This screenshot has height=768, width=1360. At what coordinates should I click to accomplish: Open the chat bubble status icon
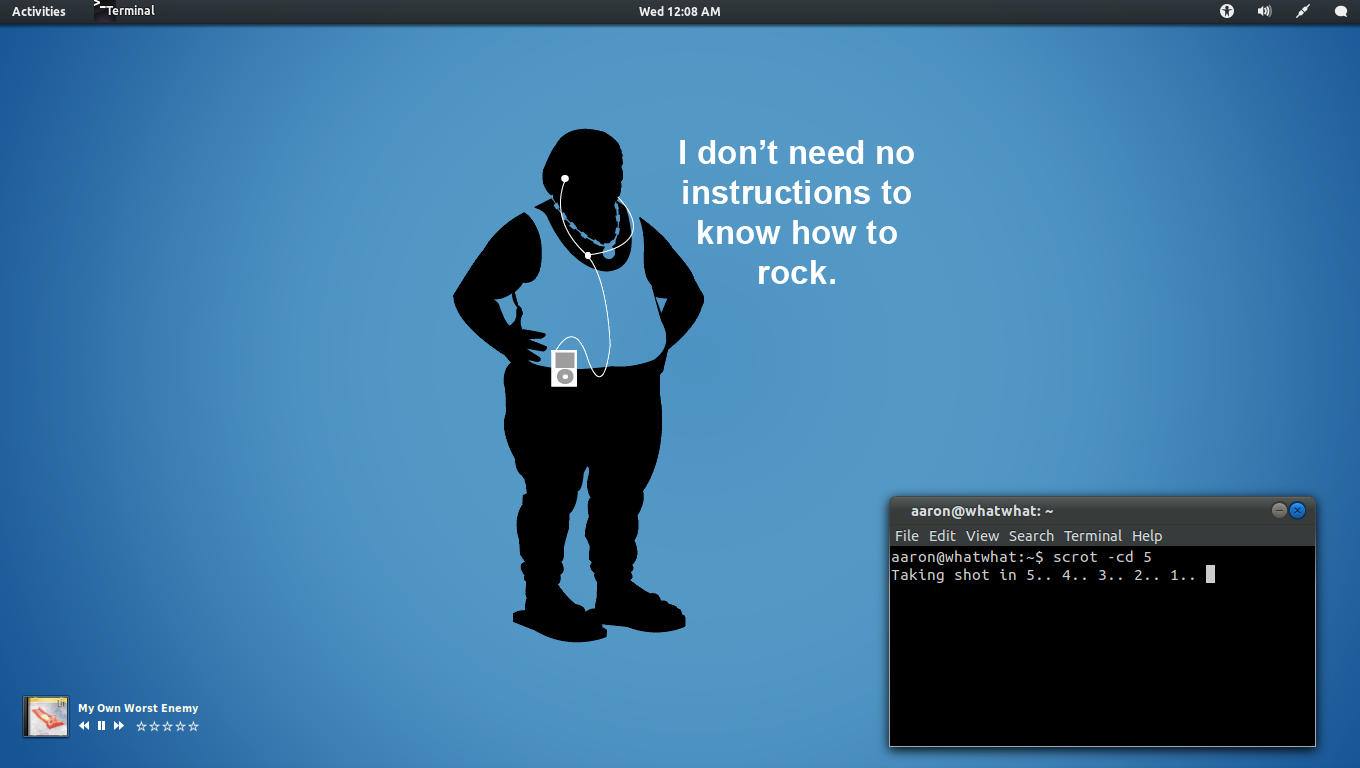(1341, 12)
